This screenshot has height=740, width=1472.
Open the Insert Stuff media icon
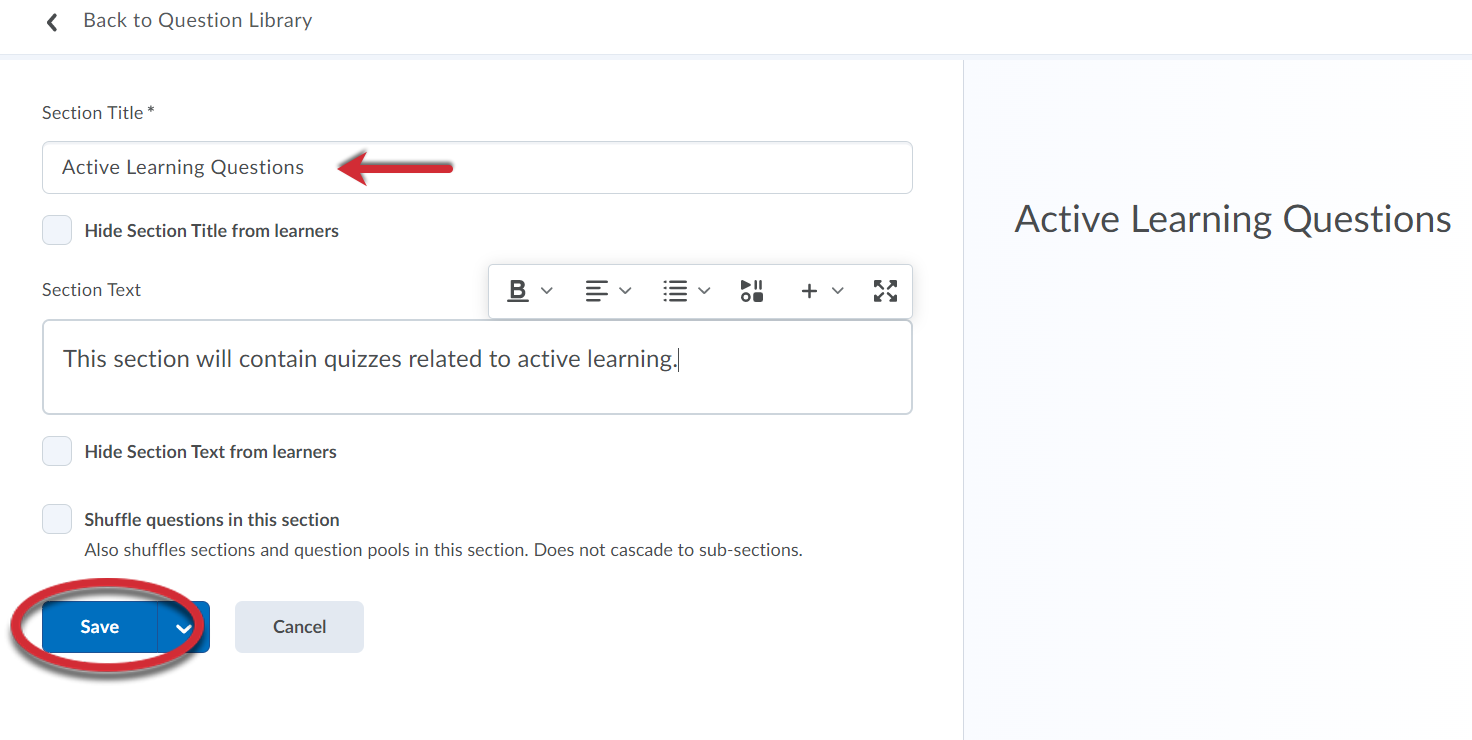point(751,290)
